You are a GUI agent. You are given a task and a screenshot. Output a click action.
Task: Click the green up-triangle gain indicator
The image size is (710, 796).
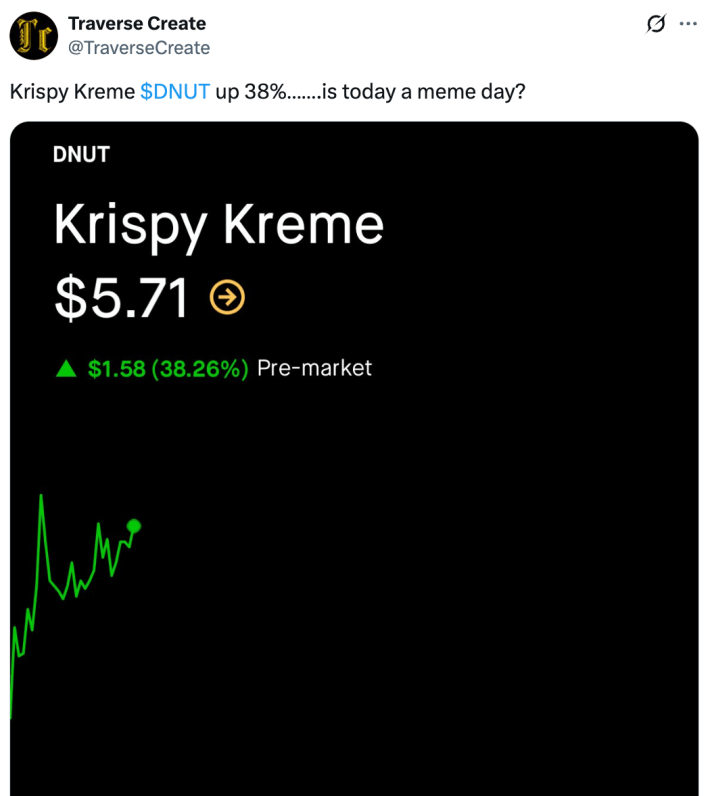(x=66, y=369)
